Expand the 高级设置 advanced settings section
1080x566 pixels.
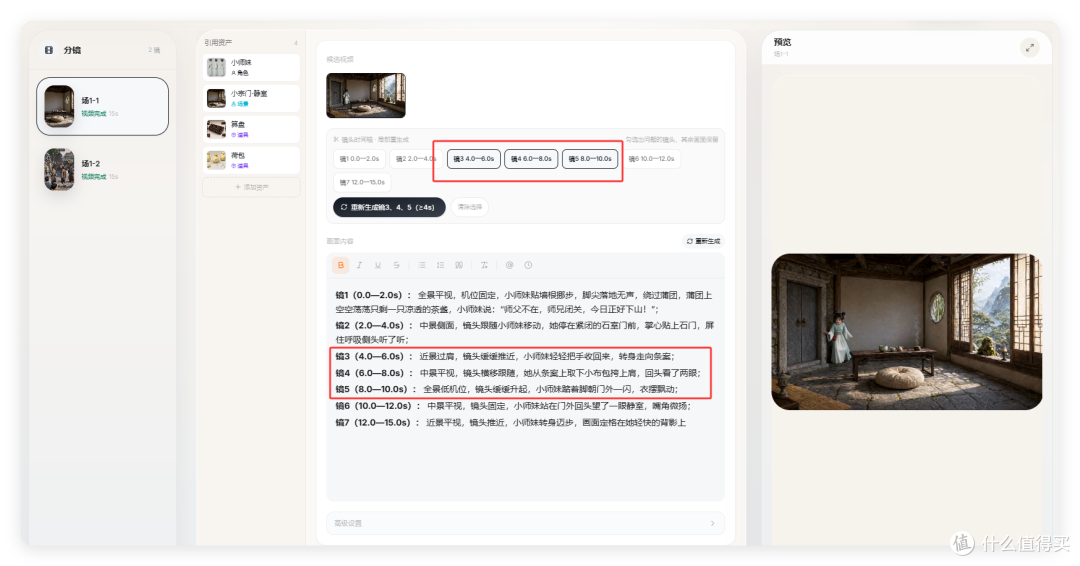tap(525, 523)
